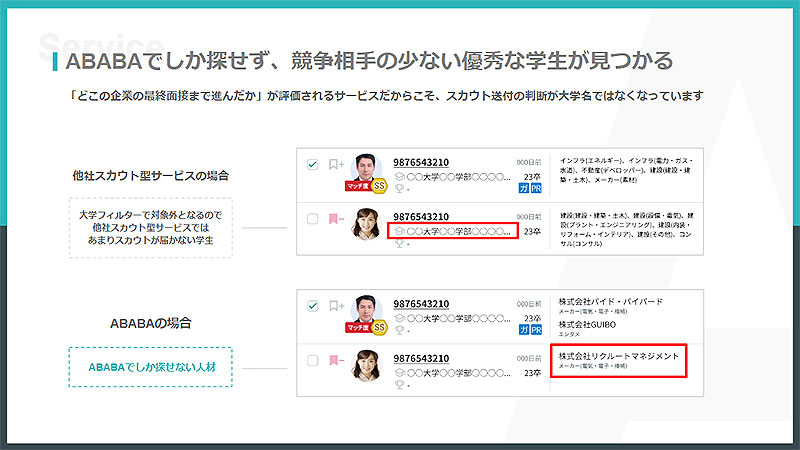Click company name 株式会社リクルートマネジメント
The height and width of the screenshot is (450, 800).
coord(618,356)
